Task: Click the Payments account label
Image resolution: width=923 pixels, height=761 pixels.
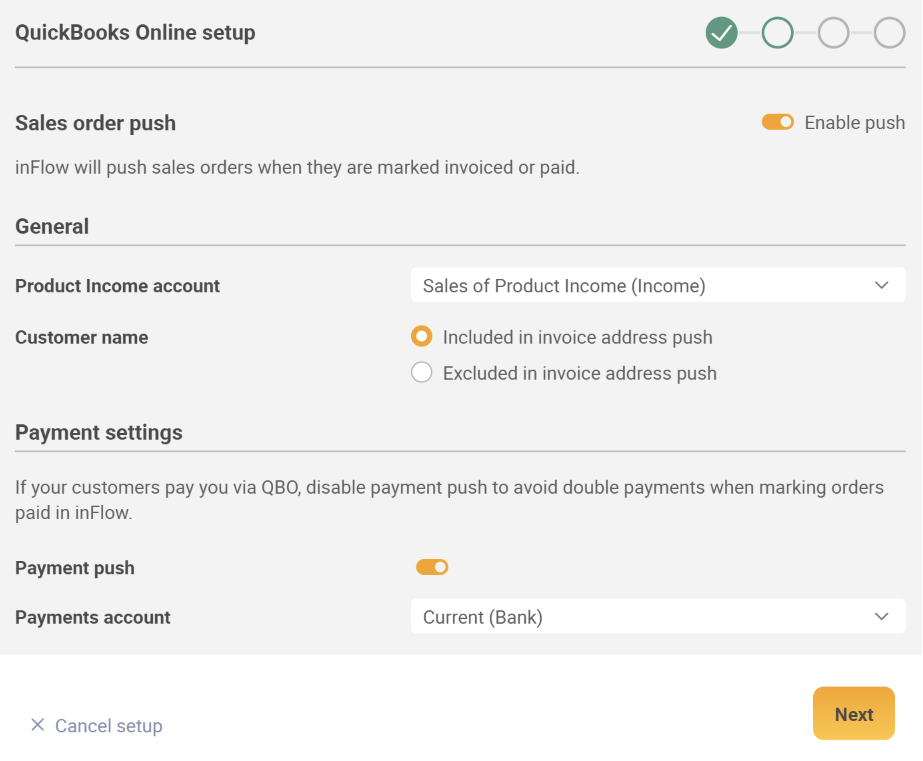Action: [x=92, y=617]
